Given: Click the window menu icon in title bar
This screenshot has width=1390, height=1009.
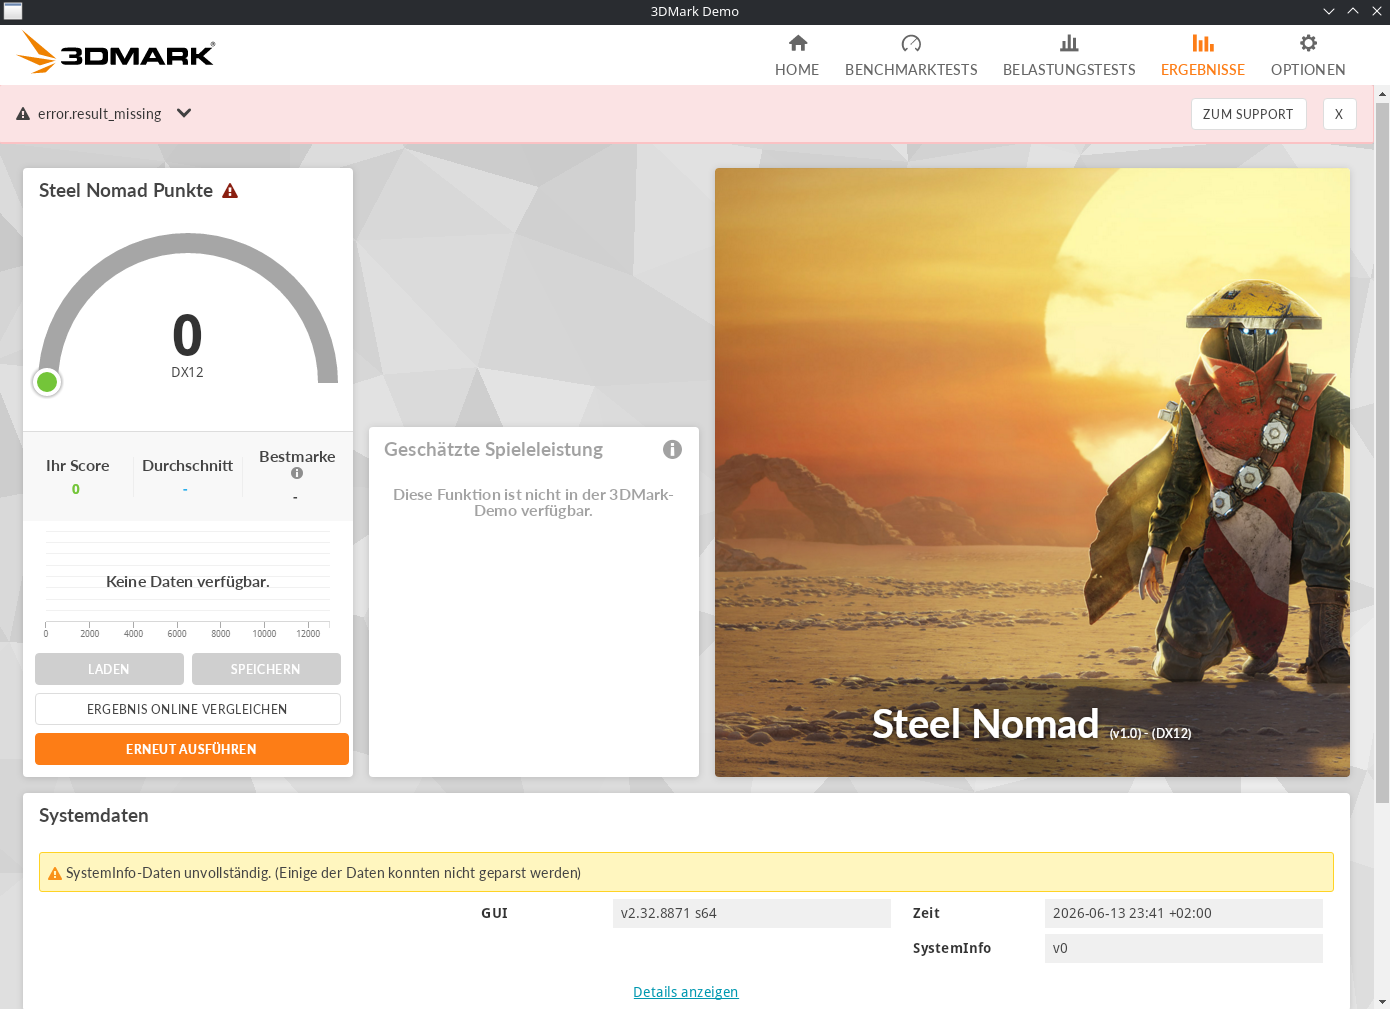Looking at the screenshot, I should tap(13, 11).
